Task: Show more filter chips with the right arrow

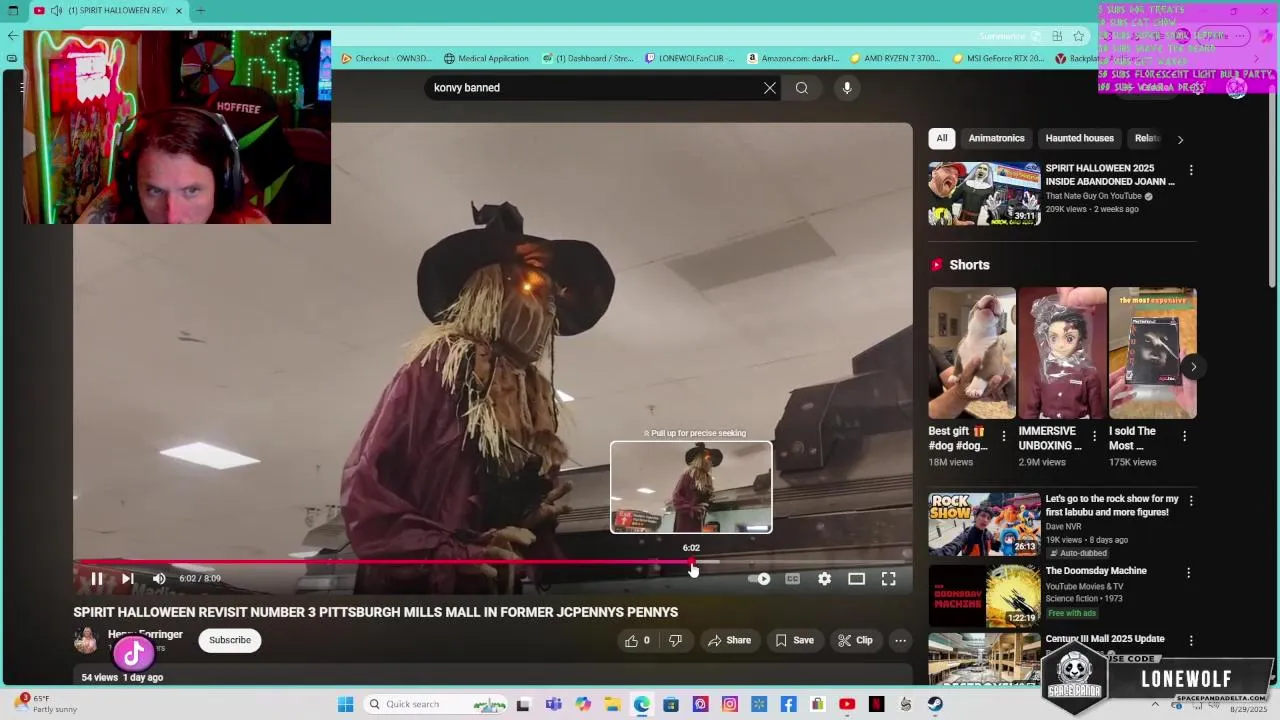Action: pos(1180,139)
